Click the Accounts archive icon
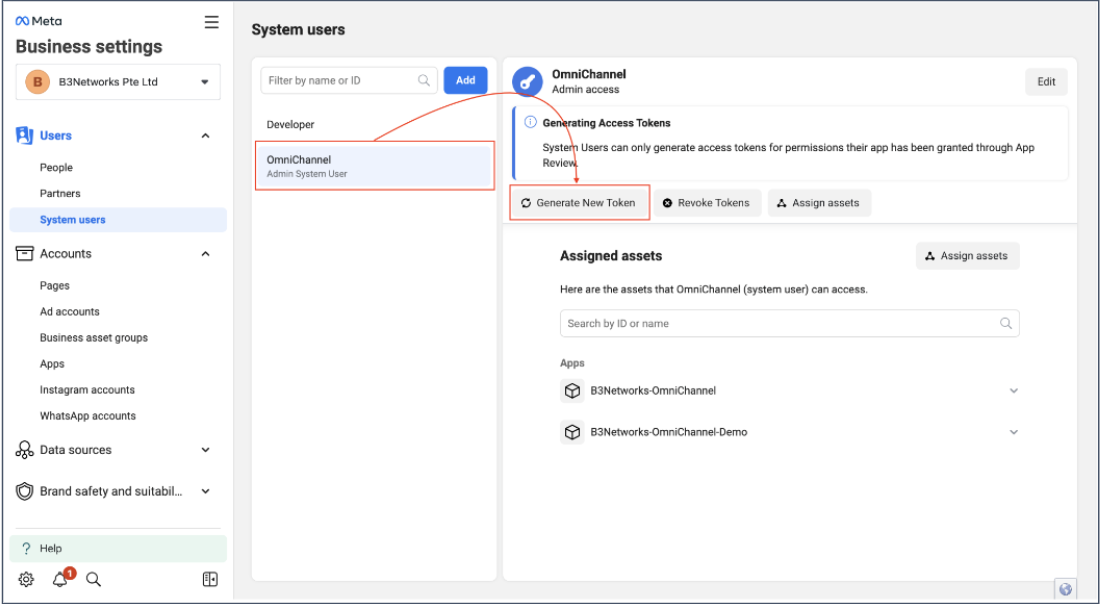1100x604 pixels. (x=25, y=253)
